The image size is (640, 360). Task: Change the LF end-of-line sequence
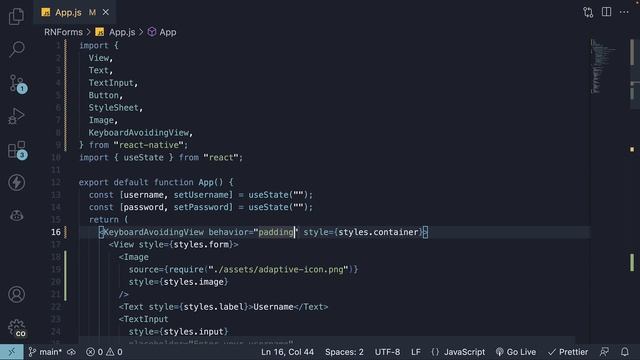point(416,352)
